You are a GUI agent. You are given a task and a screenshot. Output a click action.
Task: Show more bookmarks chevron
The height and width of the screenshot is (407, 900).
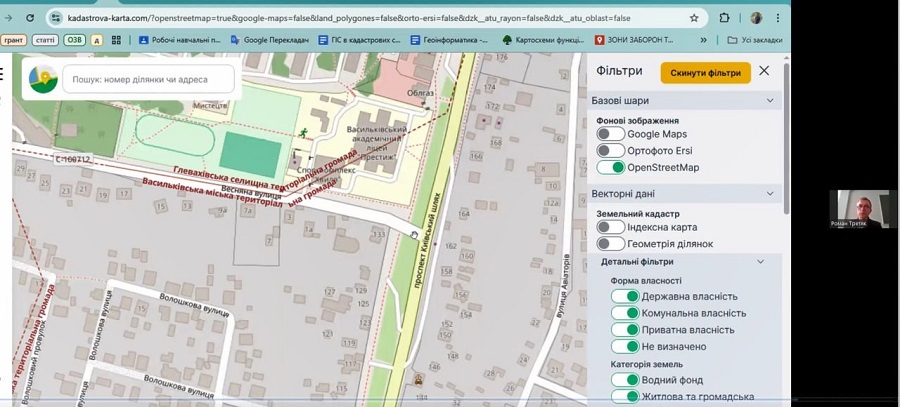click(703, 40)
